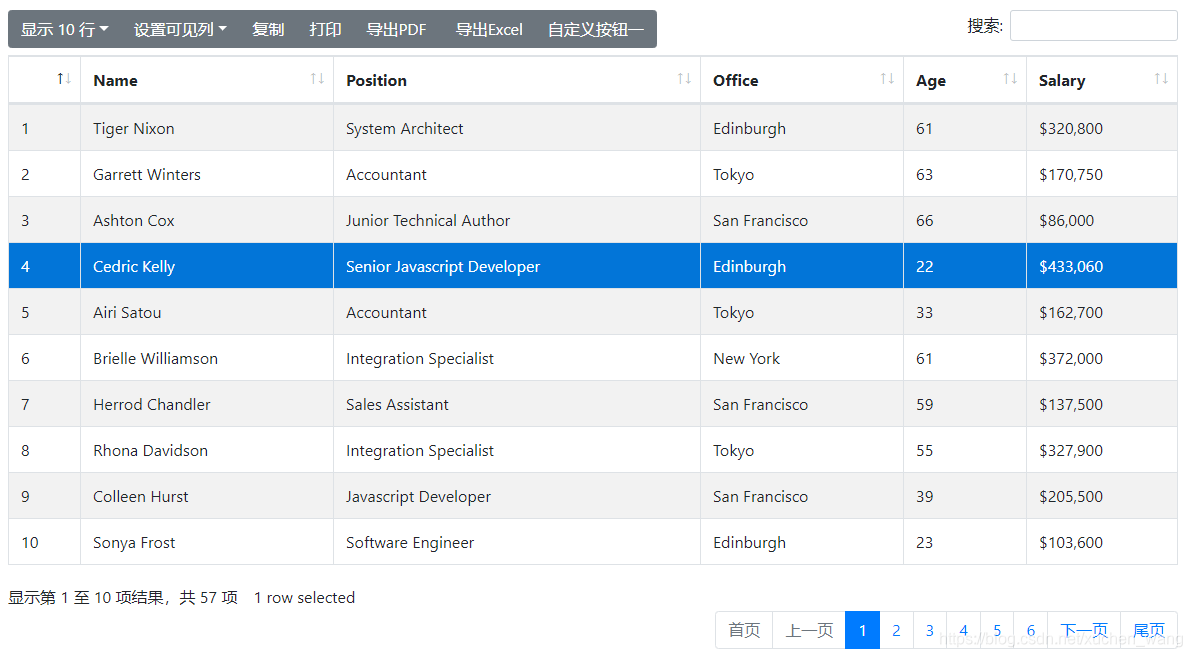Click the sort icon on the first index column

point(62,77)
